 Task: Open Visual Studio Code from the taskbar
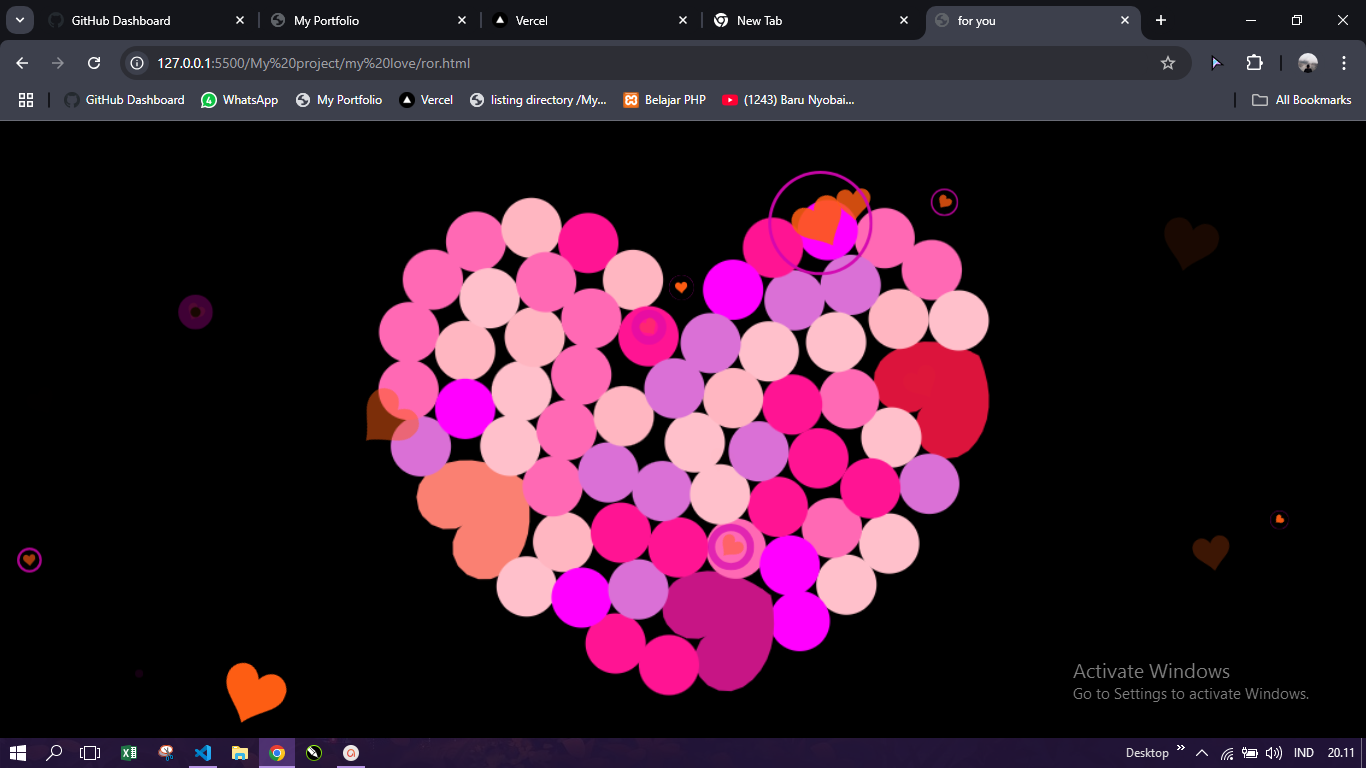point(203,753)
